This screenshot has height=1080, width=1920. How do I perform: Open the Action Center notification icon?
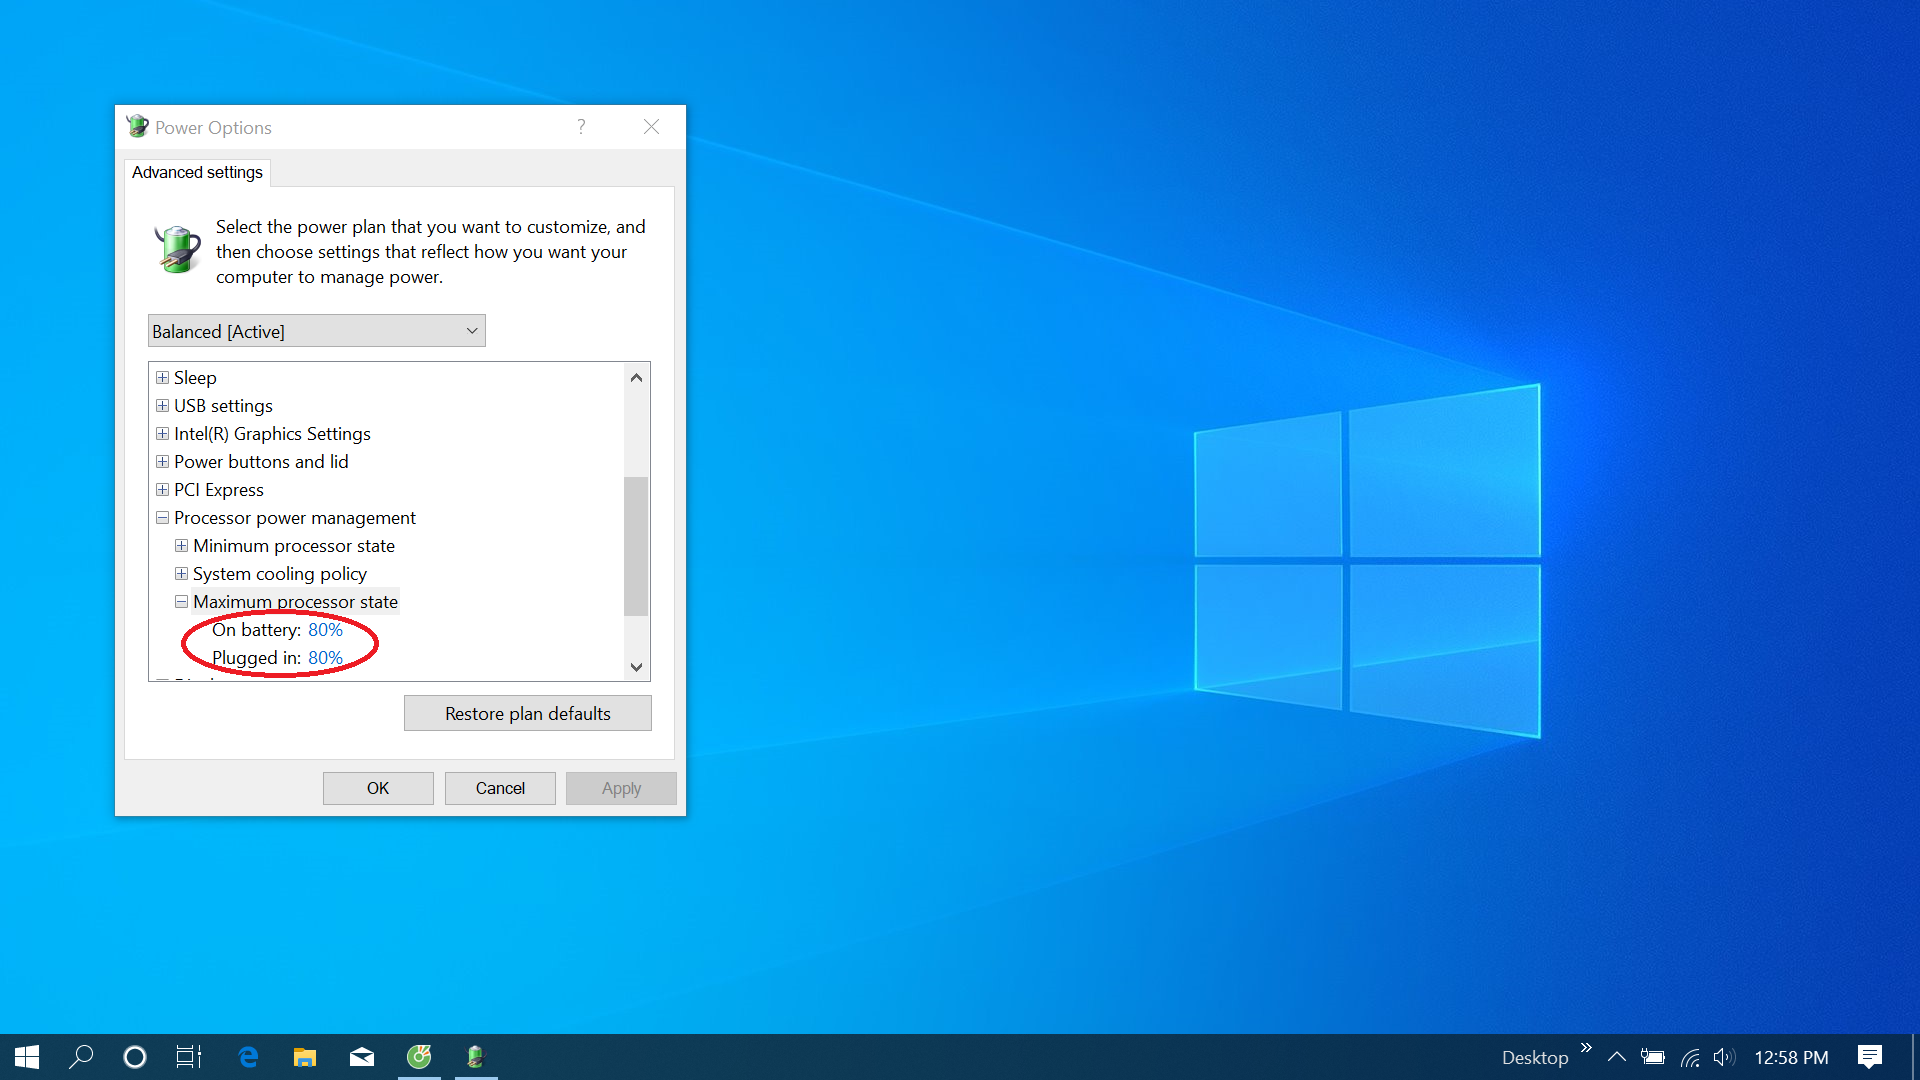point(1869,1057)
